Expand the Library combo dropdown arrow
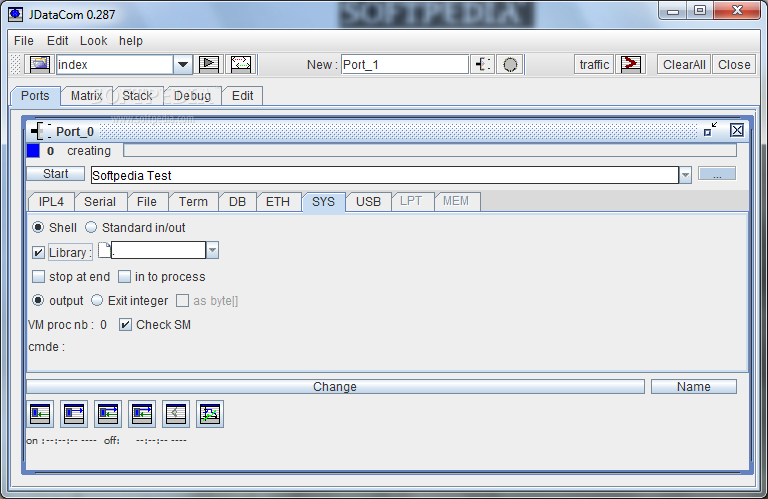Image resolution: width=768 pixels, height=499 pixels. 212,250
